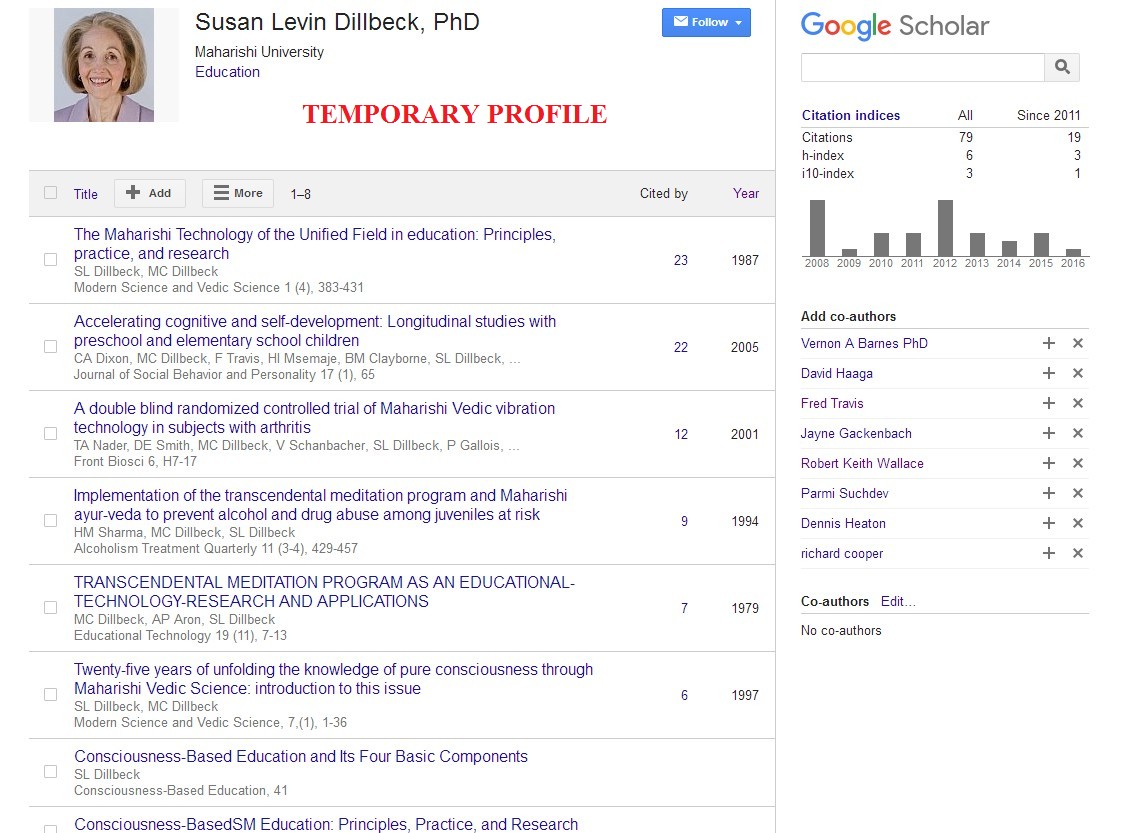Click the 9 citations count link

pyautogui.click(x=684, y=521)
